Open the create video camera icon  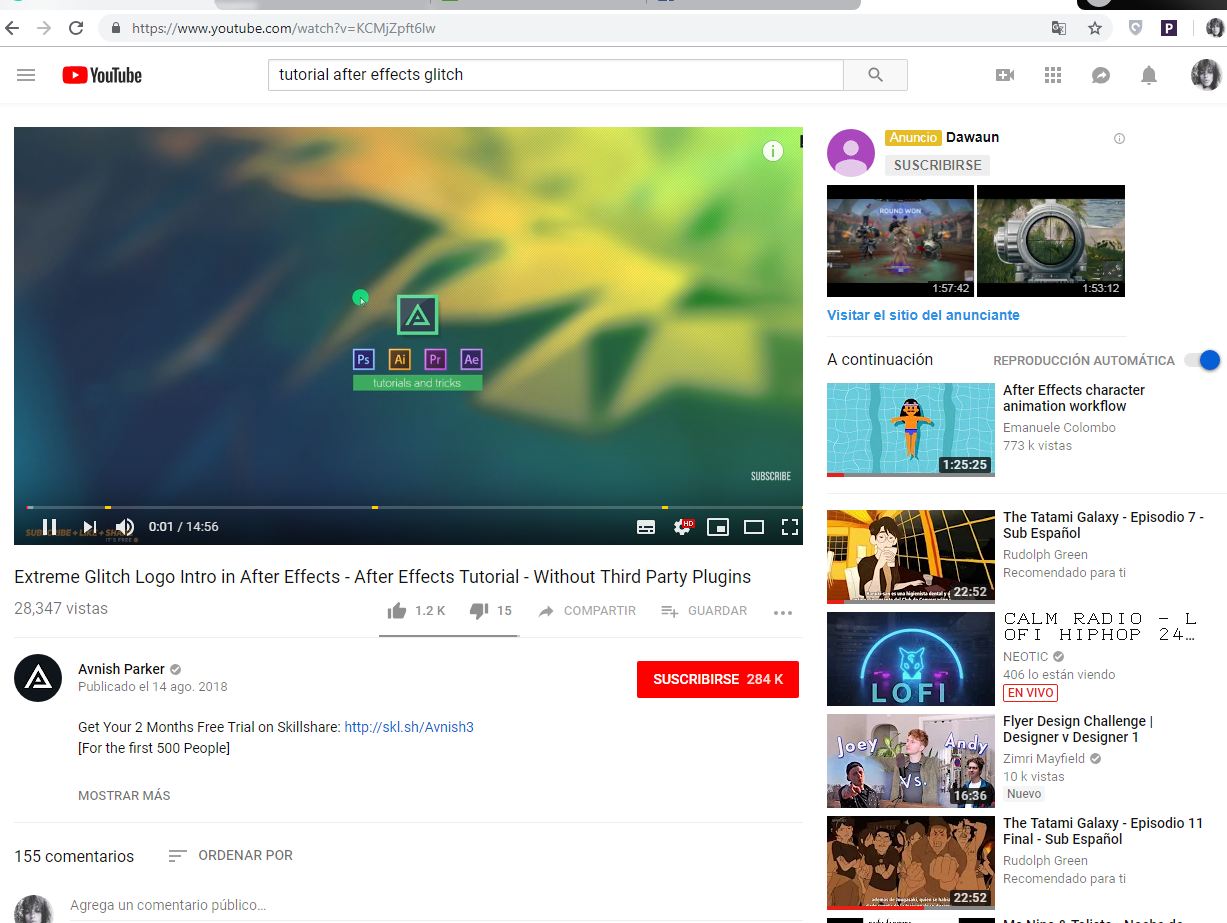(1005, 75)
